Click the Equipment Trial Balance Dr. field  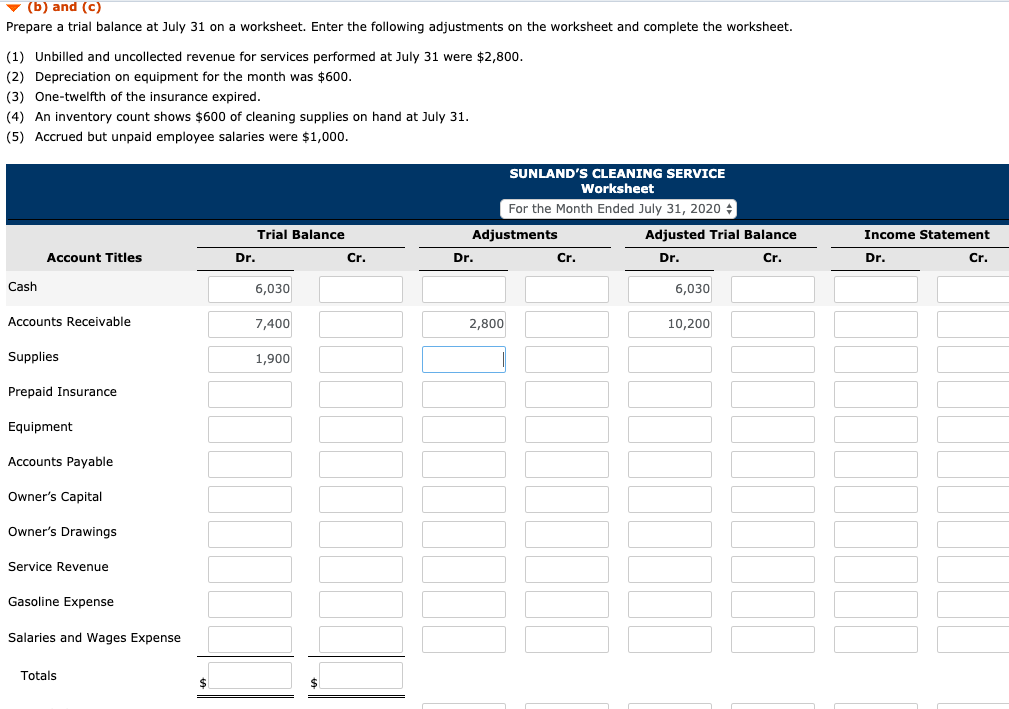coord(249,428)
